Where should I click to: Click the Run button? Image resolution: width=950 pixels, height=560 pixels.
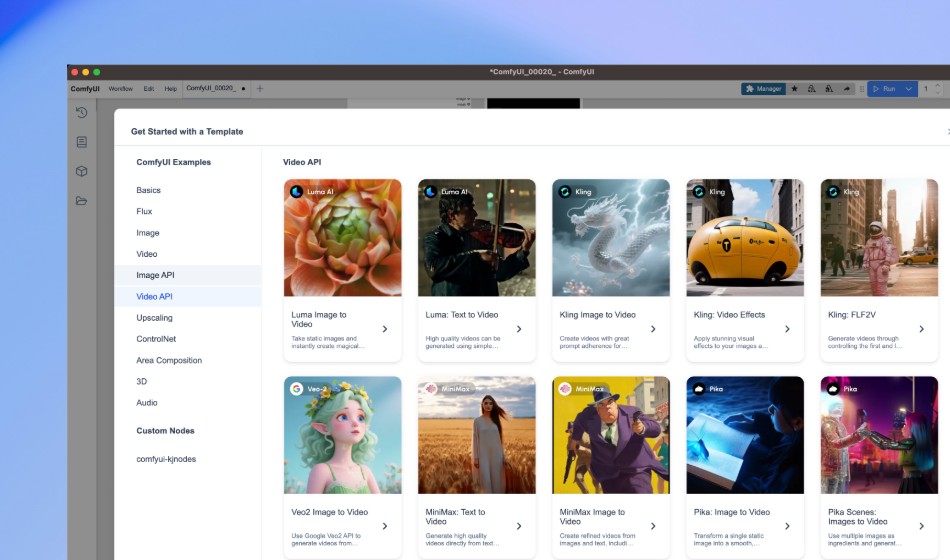pyautogui.click(x=884, y=88)
